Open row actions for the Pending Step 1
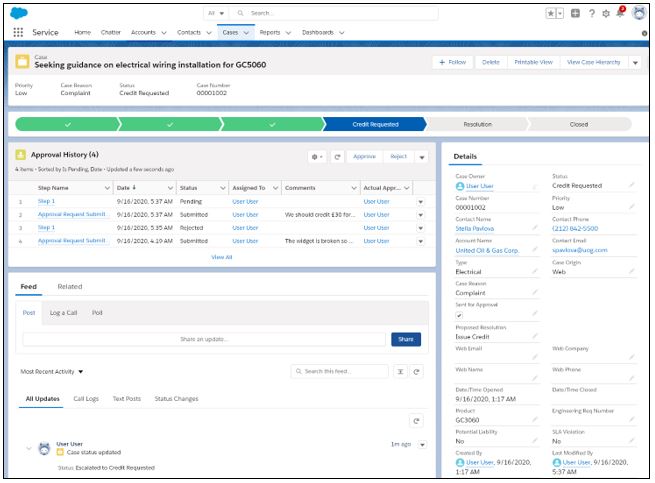Screen dimensions: 655x483 pos(420,202)
